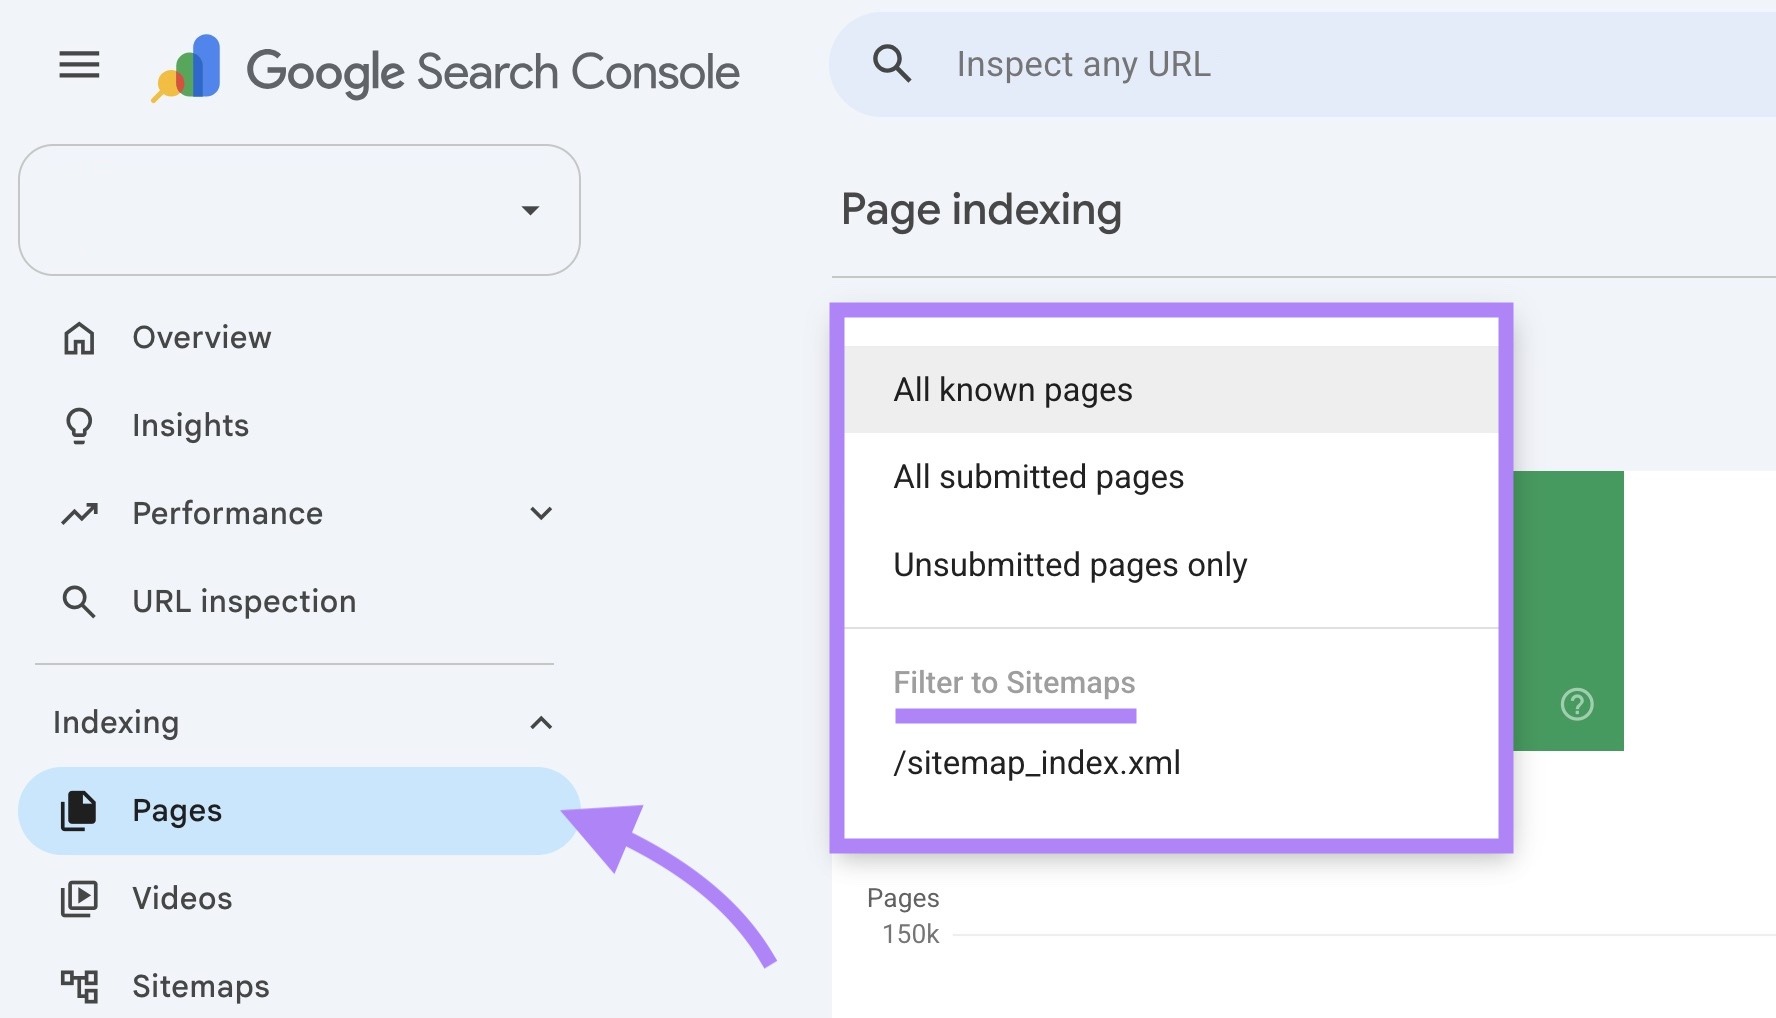Click the green indexed pages card
The width and height of the screenshot is (1776, 1018).
point(1568,610)
